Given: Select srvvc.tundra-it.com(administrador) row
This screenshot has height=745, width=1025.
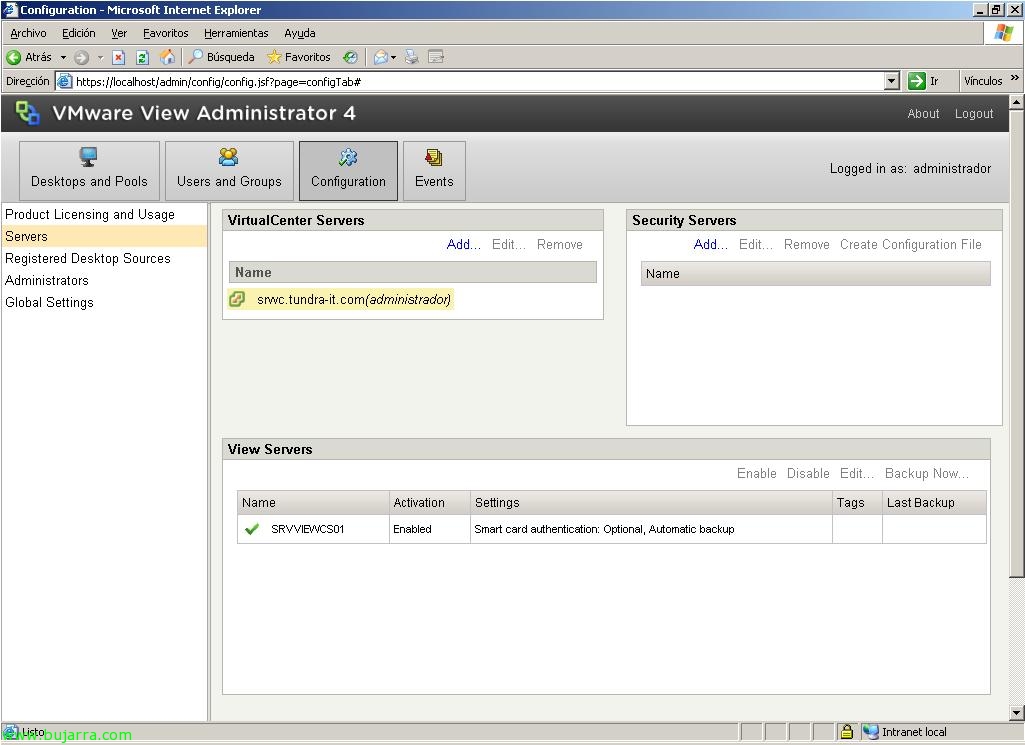Looking at the screenshot, I should pos(341,299).
